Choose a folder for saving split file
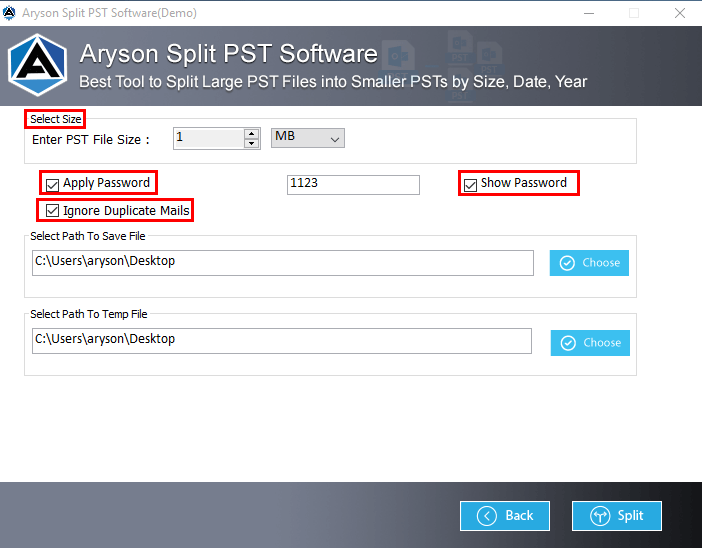Image resolution: width=702 pixels, height=548 pixels. pos(589,263)
